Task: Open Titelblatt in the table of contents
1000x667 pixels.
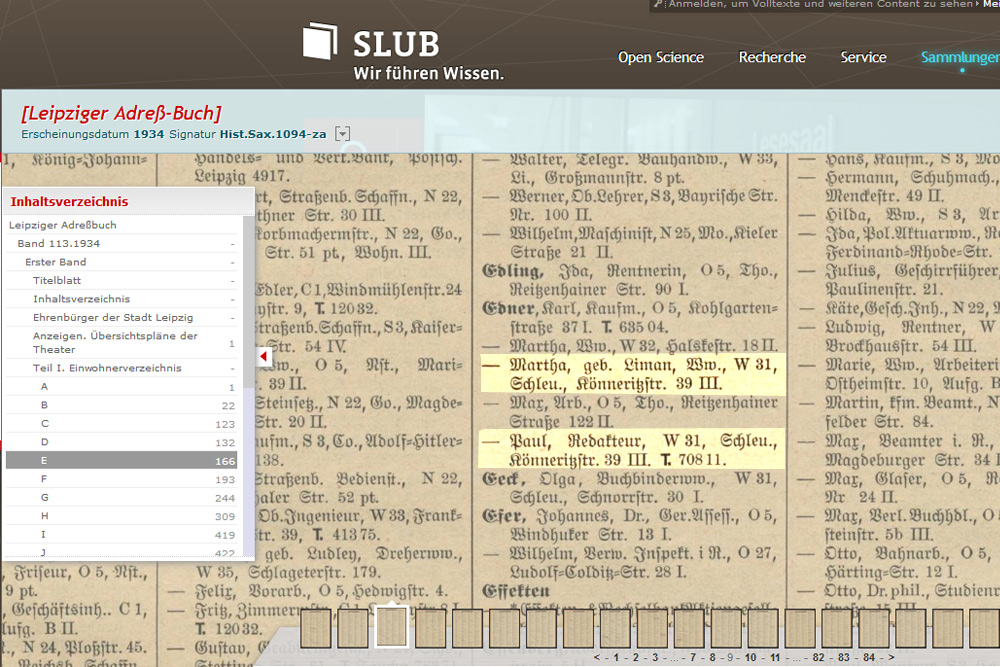Action: [56, 280]
